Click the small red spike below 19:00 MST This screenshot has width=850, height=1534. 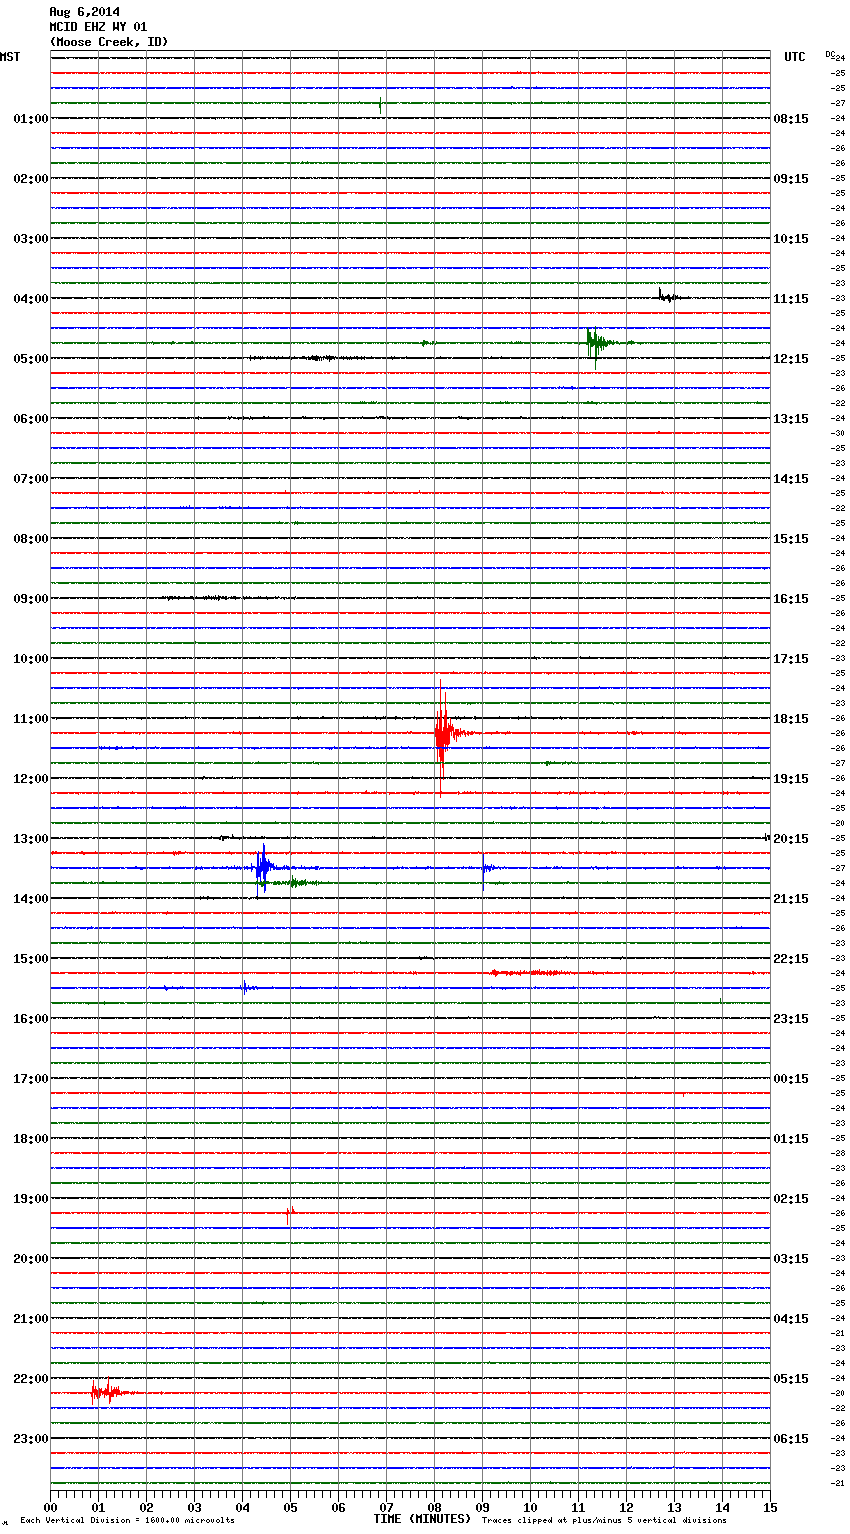pos(290,1214)
